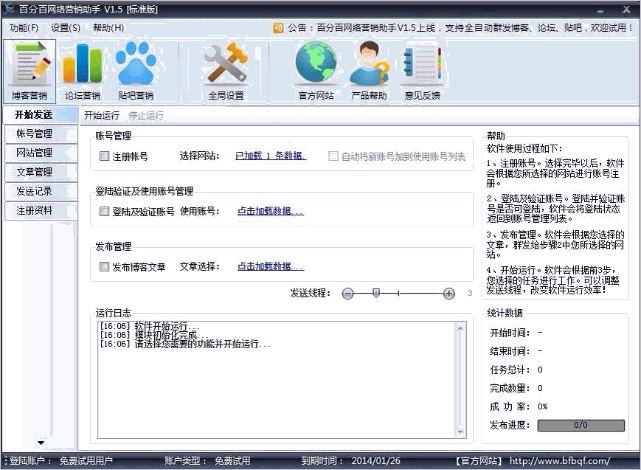Enable the 注册账号 checkbox

[x=104, y=156]
